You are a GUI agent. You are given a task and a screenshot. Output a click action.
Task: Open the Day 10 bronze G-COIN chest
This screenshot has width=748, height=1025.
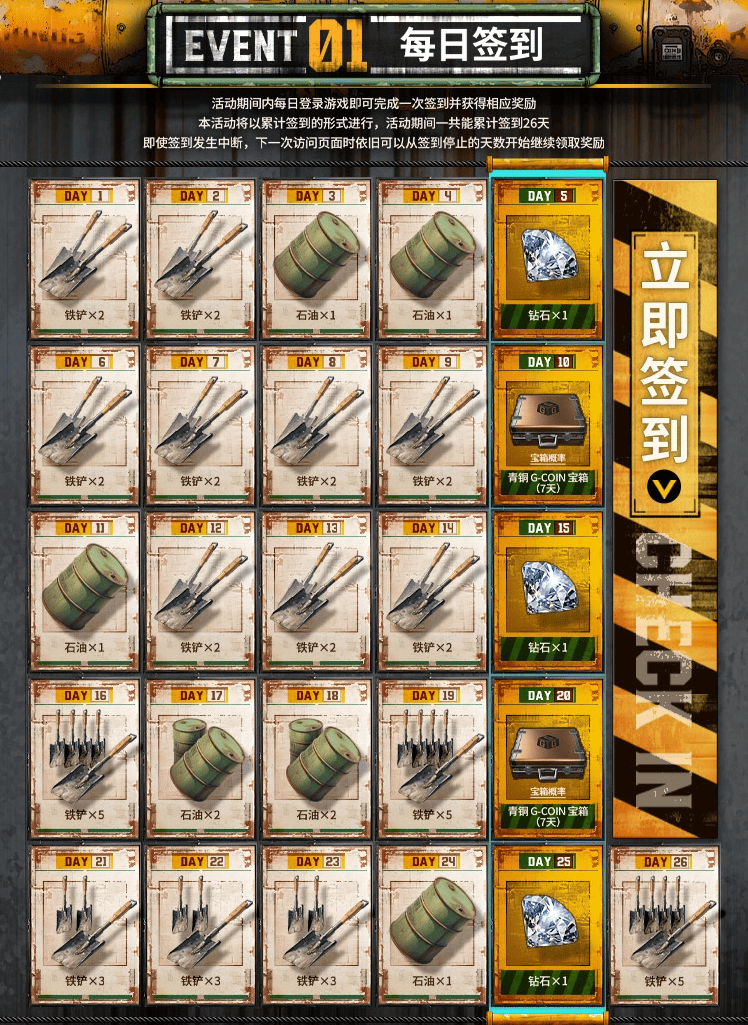pos(548,426)
